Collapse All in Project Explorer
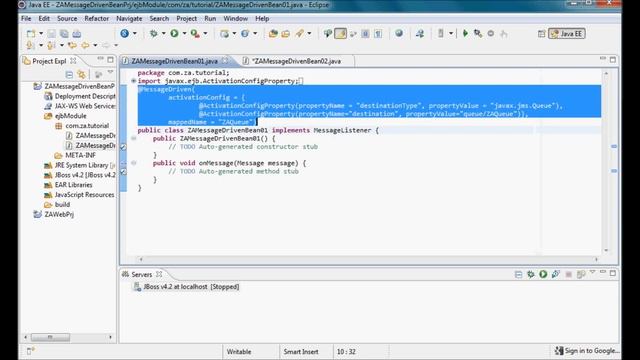This screenshot has height=360, width=640. [69, 74]
